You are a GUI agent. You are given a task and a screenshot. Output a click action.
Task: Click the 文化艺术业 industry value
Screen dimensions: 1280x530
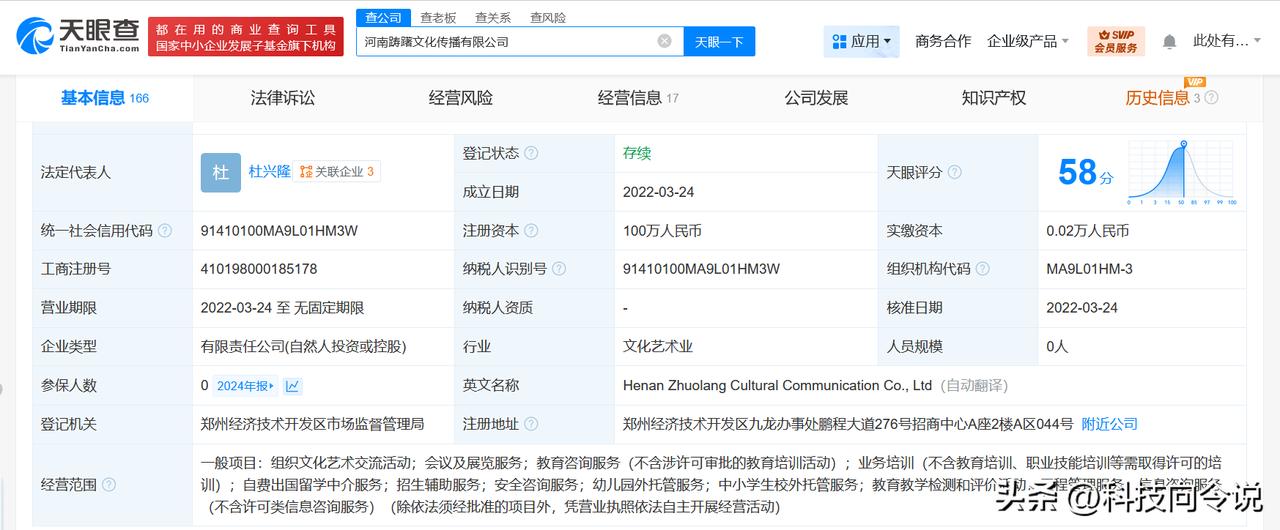[x=658, y=346]
